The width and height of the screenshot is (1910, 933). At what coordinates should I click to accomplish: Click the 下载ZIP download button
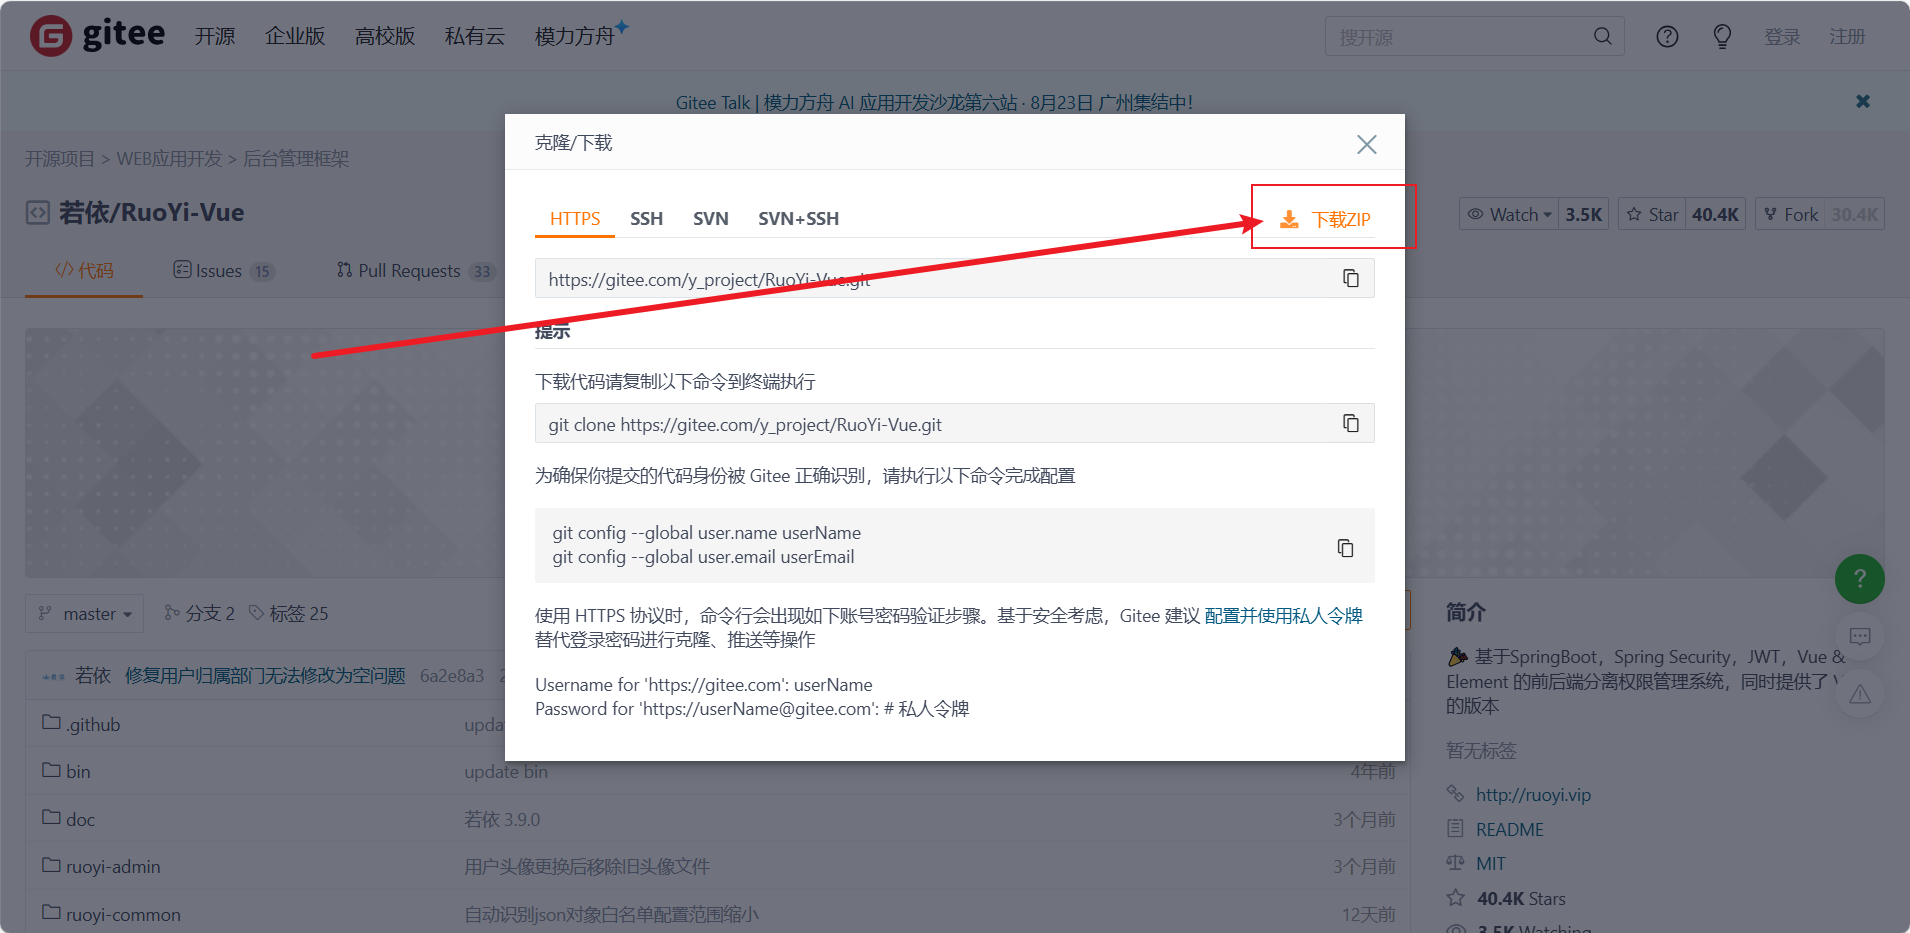(x=1326, y=219)
